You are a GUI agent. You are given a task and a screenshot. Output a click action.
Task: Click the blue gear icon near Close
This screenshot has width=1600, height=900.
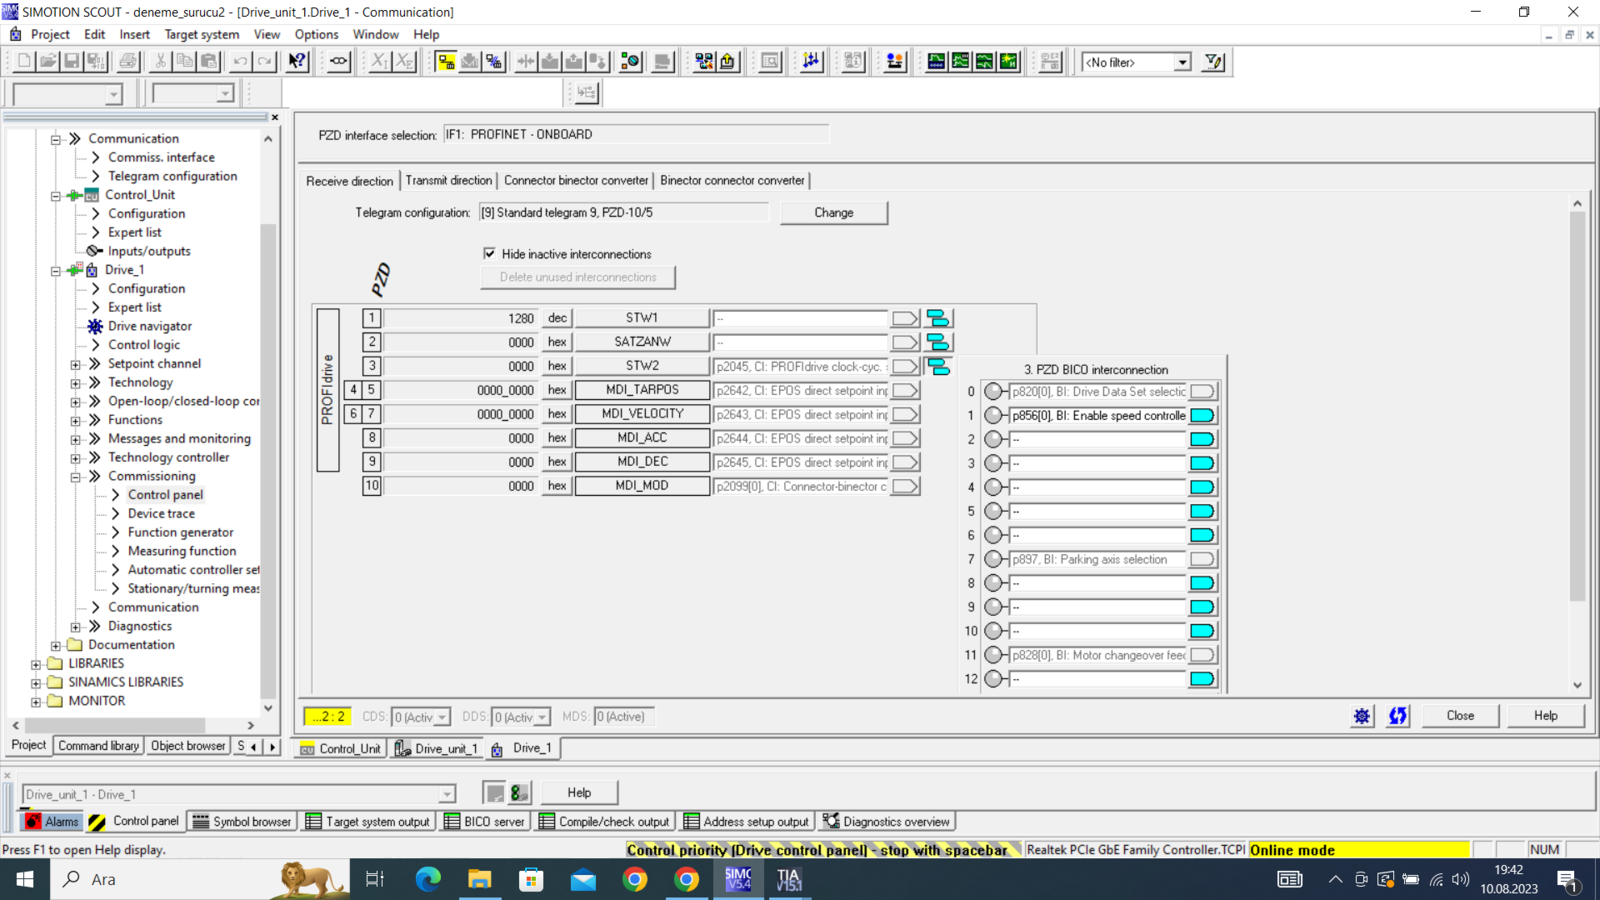(1362, 716)
